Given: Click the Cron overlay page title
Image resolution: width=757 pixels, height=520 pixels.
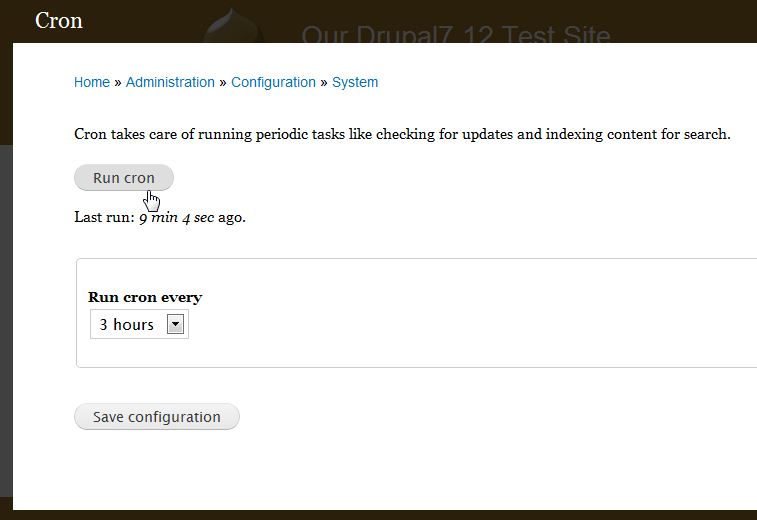Looking at the screenshot, I should [59, 20].
